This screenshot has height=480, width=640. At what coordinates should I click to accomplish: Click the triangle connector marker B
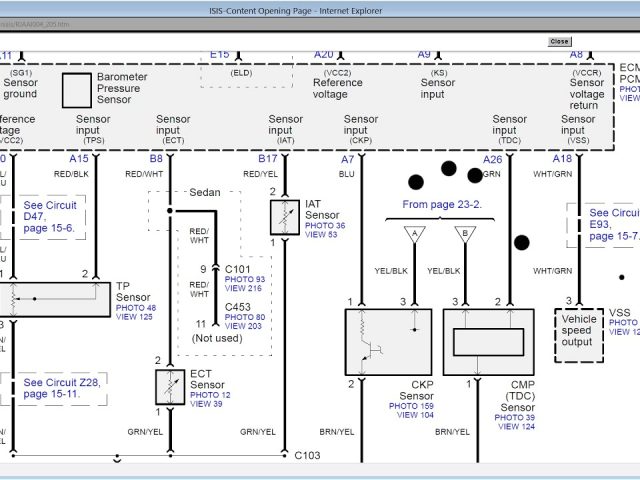point(462,234)
